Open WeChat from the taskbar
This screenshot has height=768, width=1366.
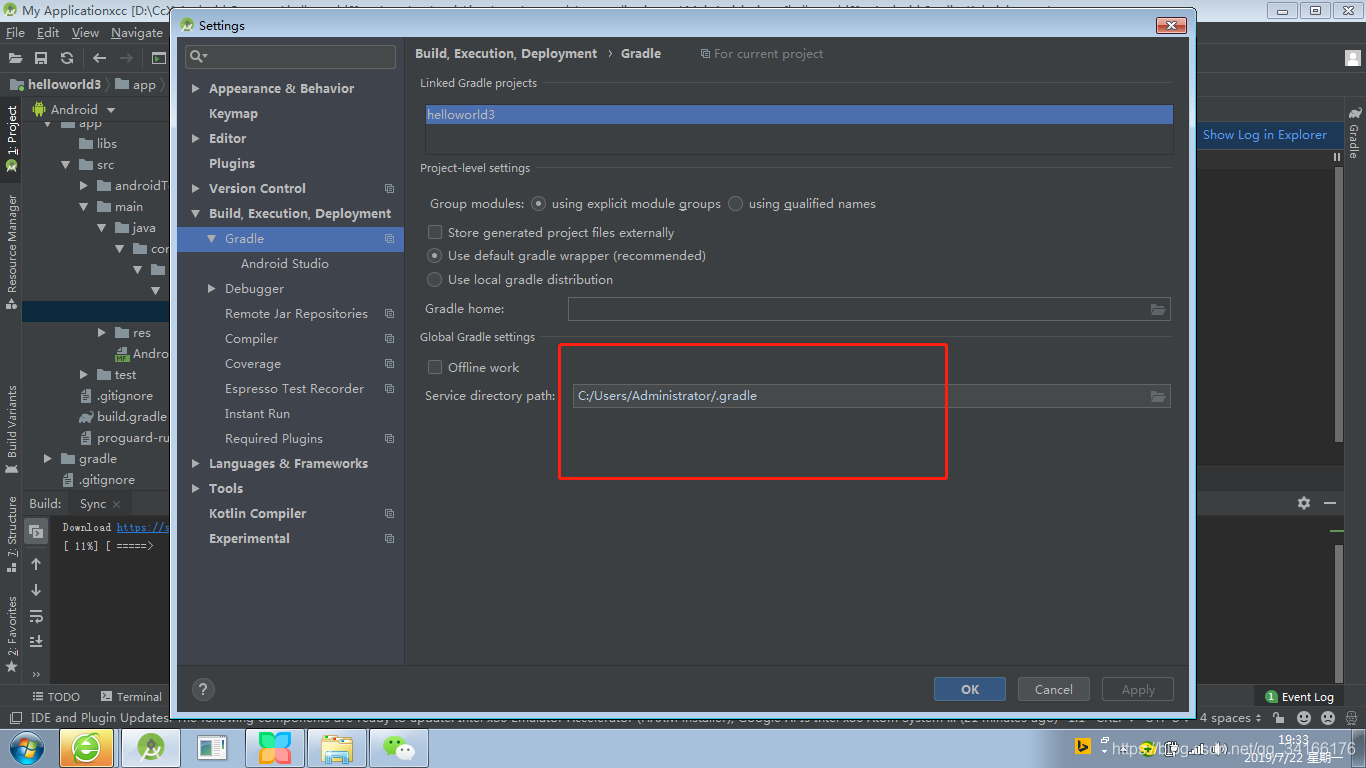(x=399, y=748)
